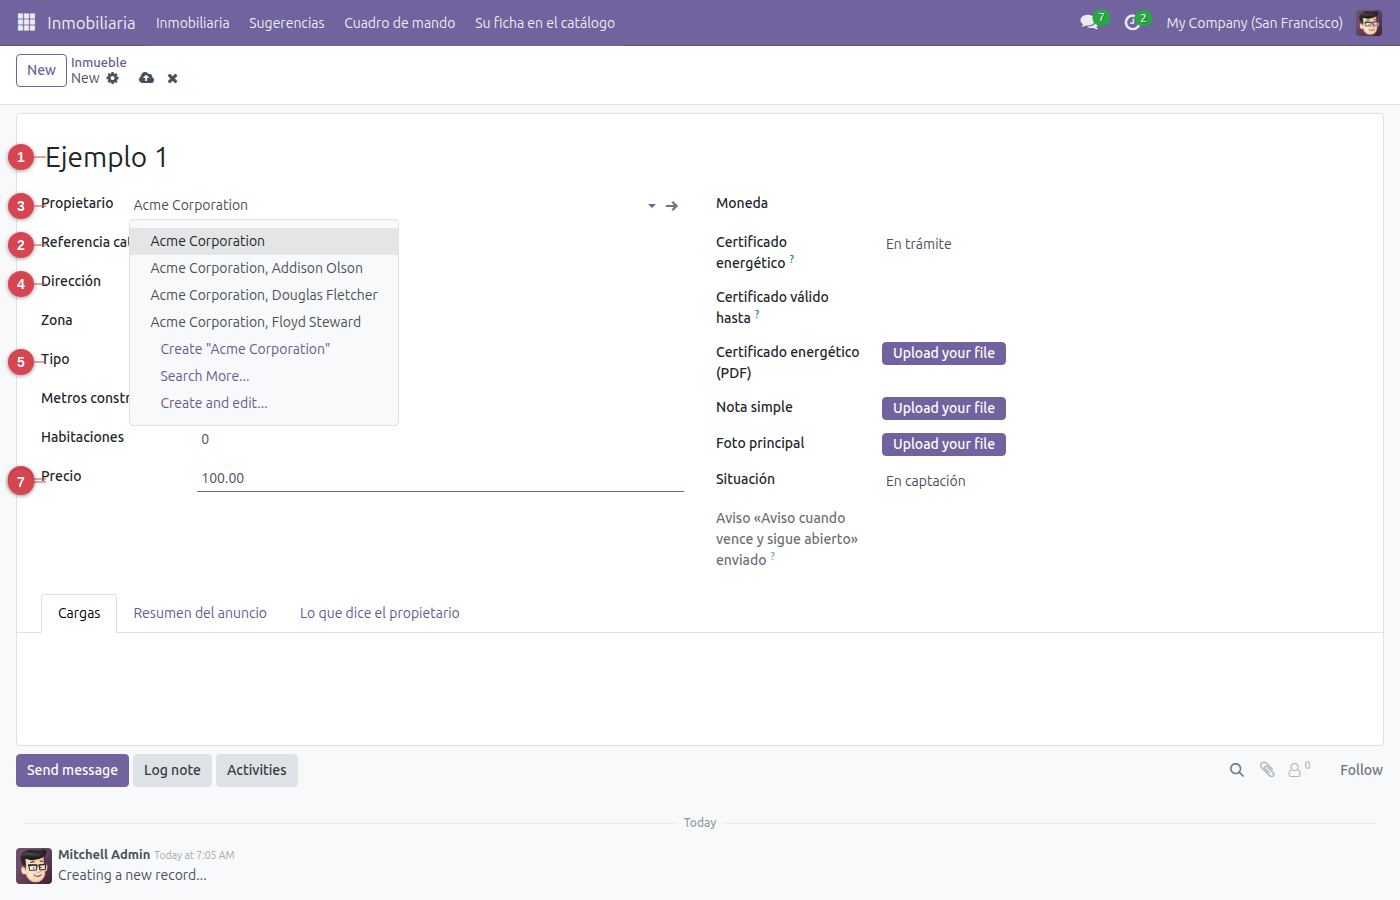Open Mitchell Admin user avatar menu

[x=1369, y=22]
